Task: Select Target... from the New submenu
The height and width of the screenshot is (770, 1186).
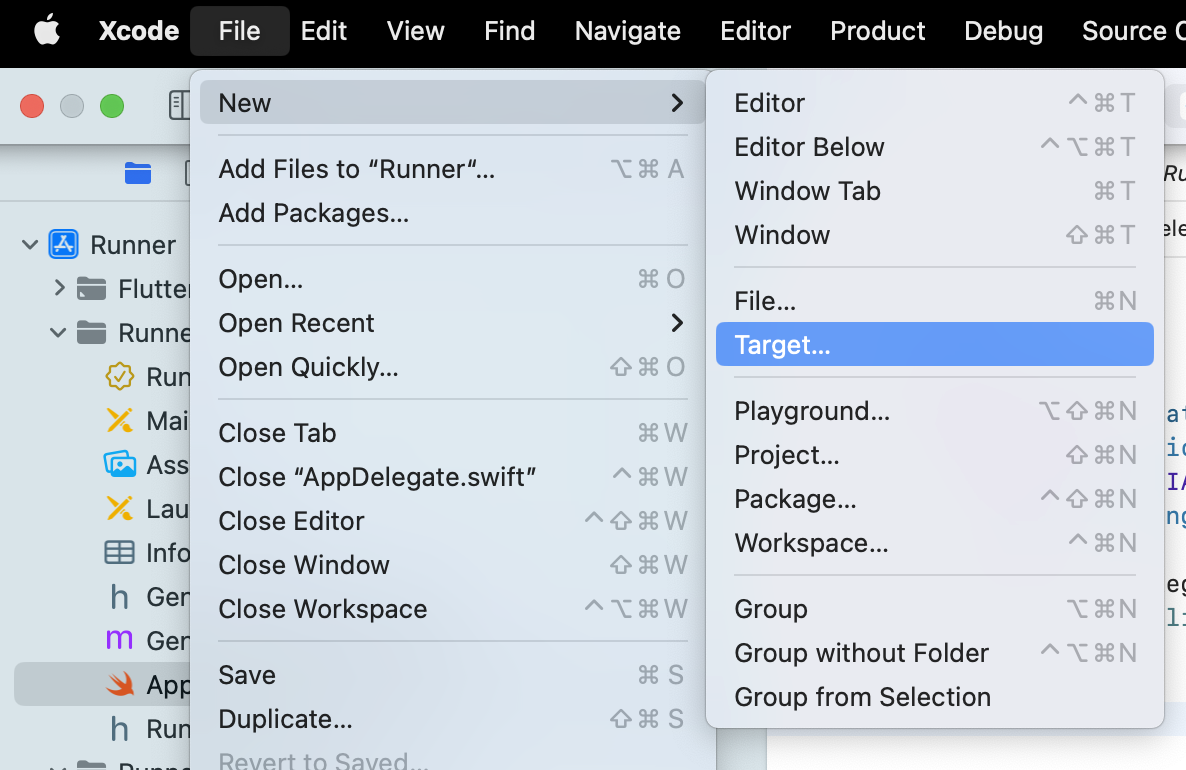Action: pyautogui.click(x=786, y=344)
